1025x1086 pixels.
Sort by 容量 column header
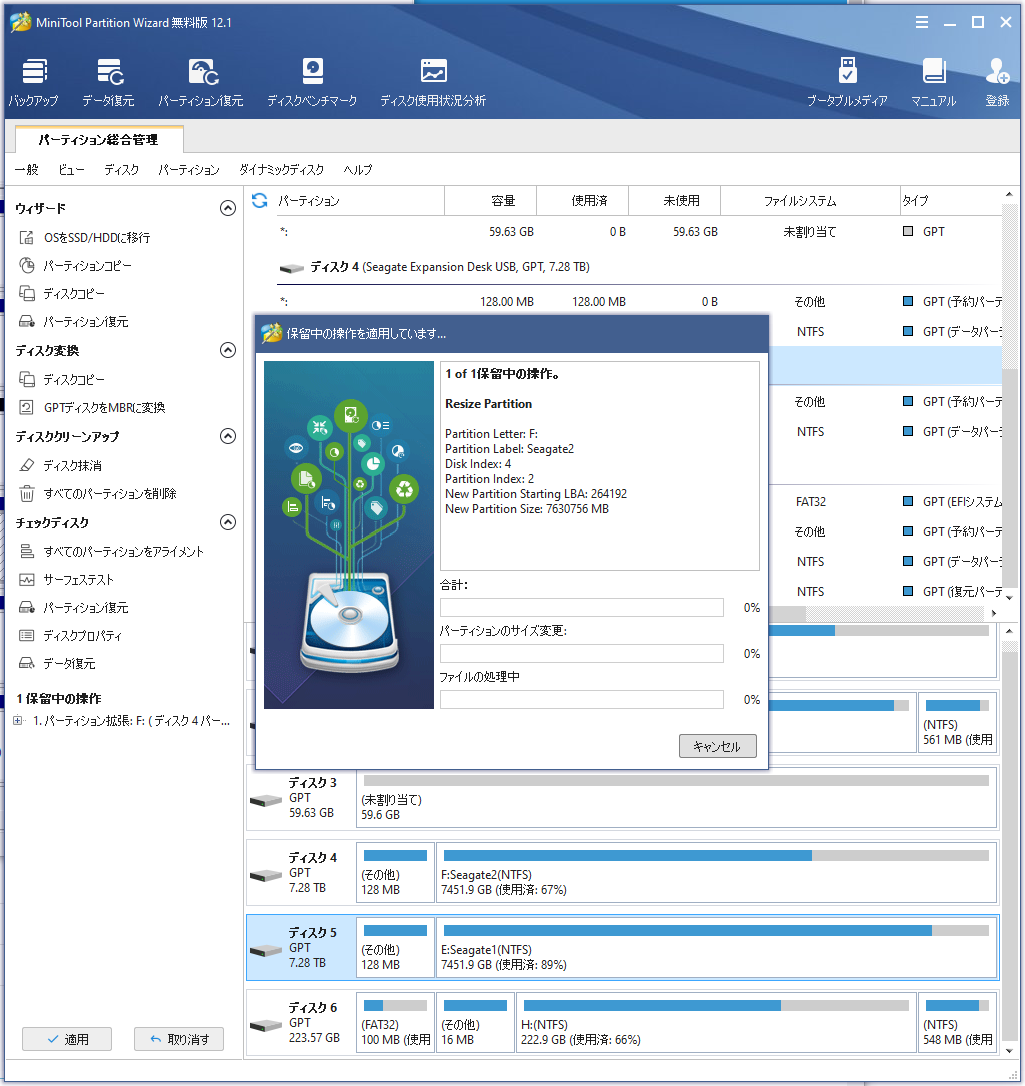click(490, 201)
